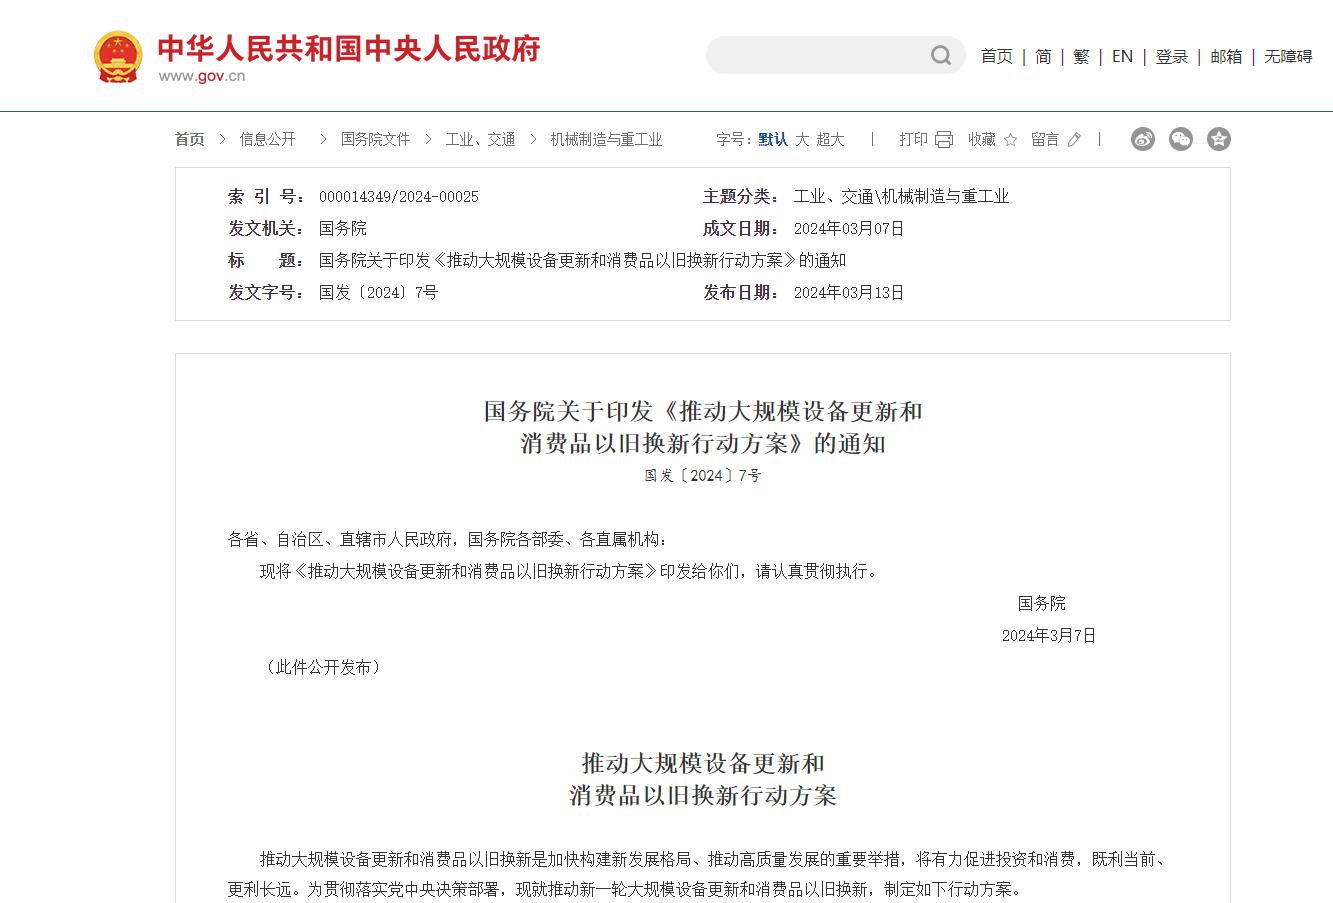Click the pencil icon next to 留言
This screenshot has width=1333, height=903.
pos(1073,139)
